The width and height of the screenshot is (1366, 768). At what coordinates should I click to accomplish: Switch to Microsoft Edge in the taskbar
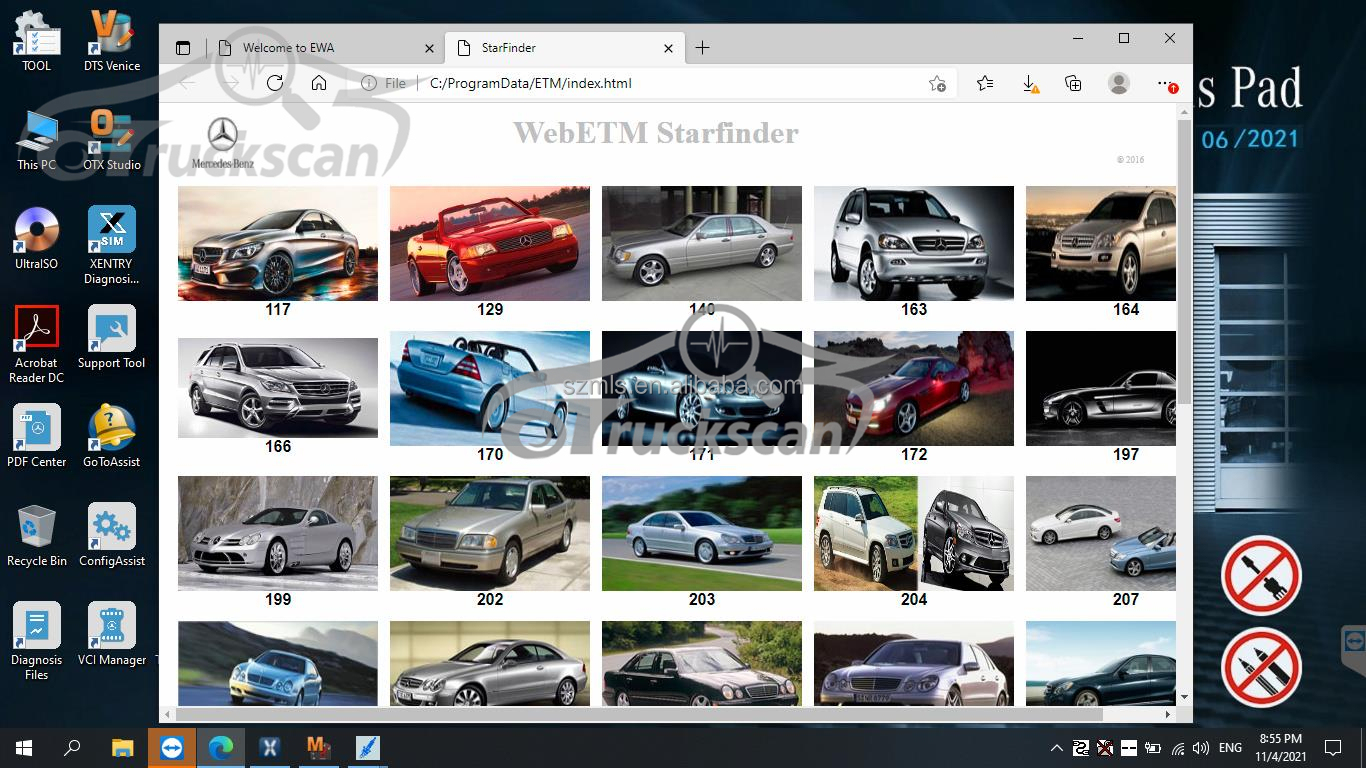point(220,747)
